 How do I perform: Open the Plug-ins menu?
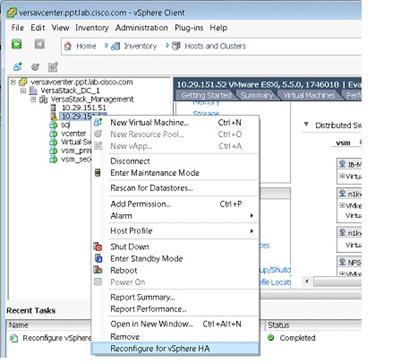[x=189, y=28]
